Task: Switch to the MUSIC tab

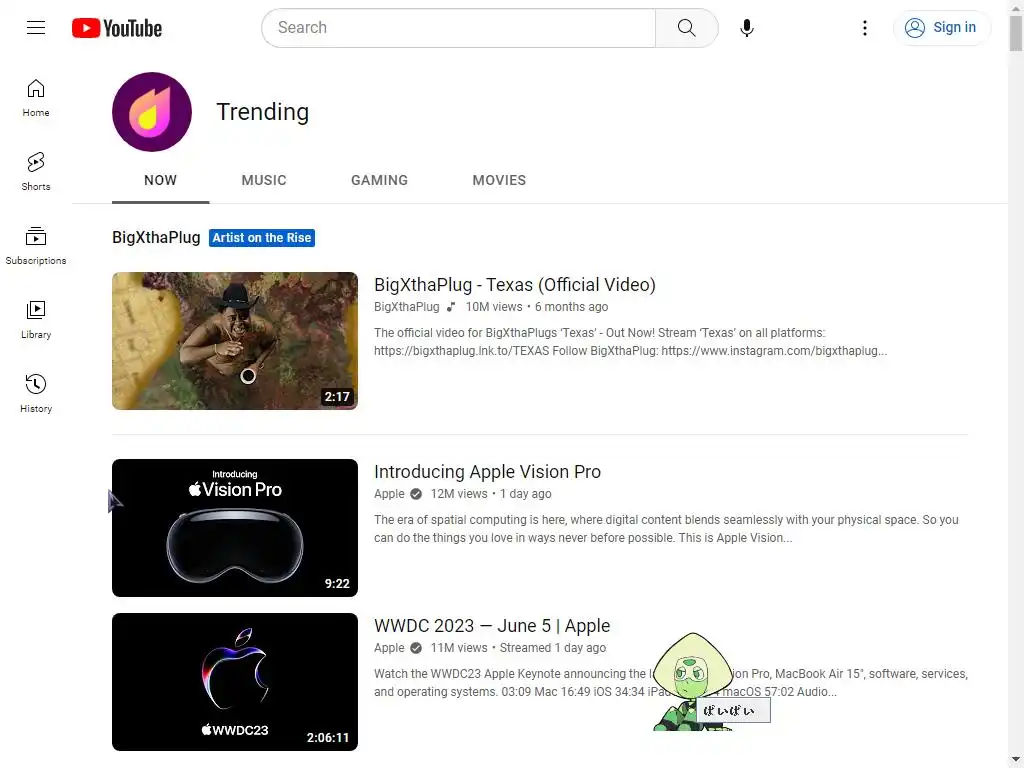Action: pyautogui.click(x=264, y=180)
